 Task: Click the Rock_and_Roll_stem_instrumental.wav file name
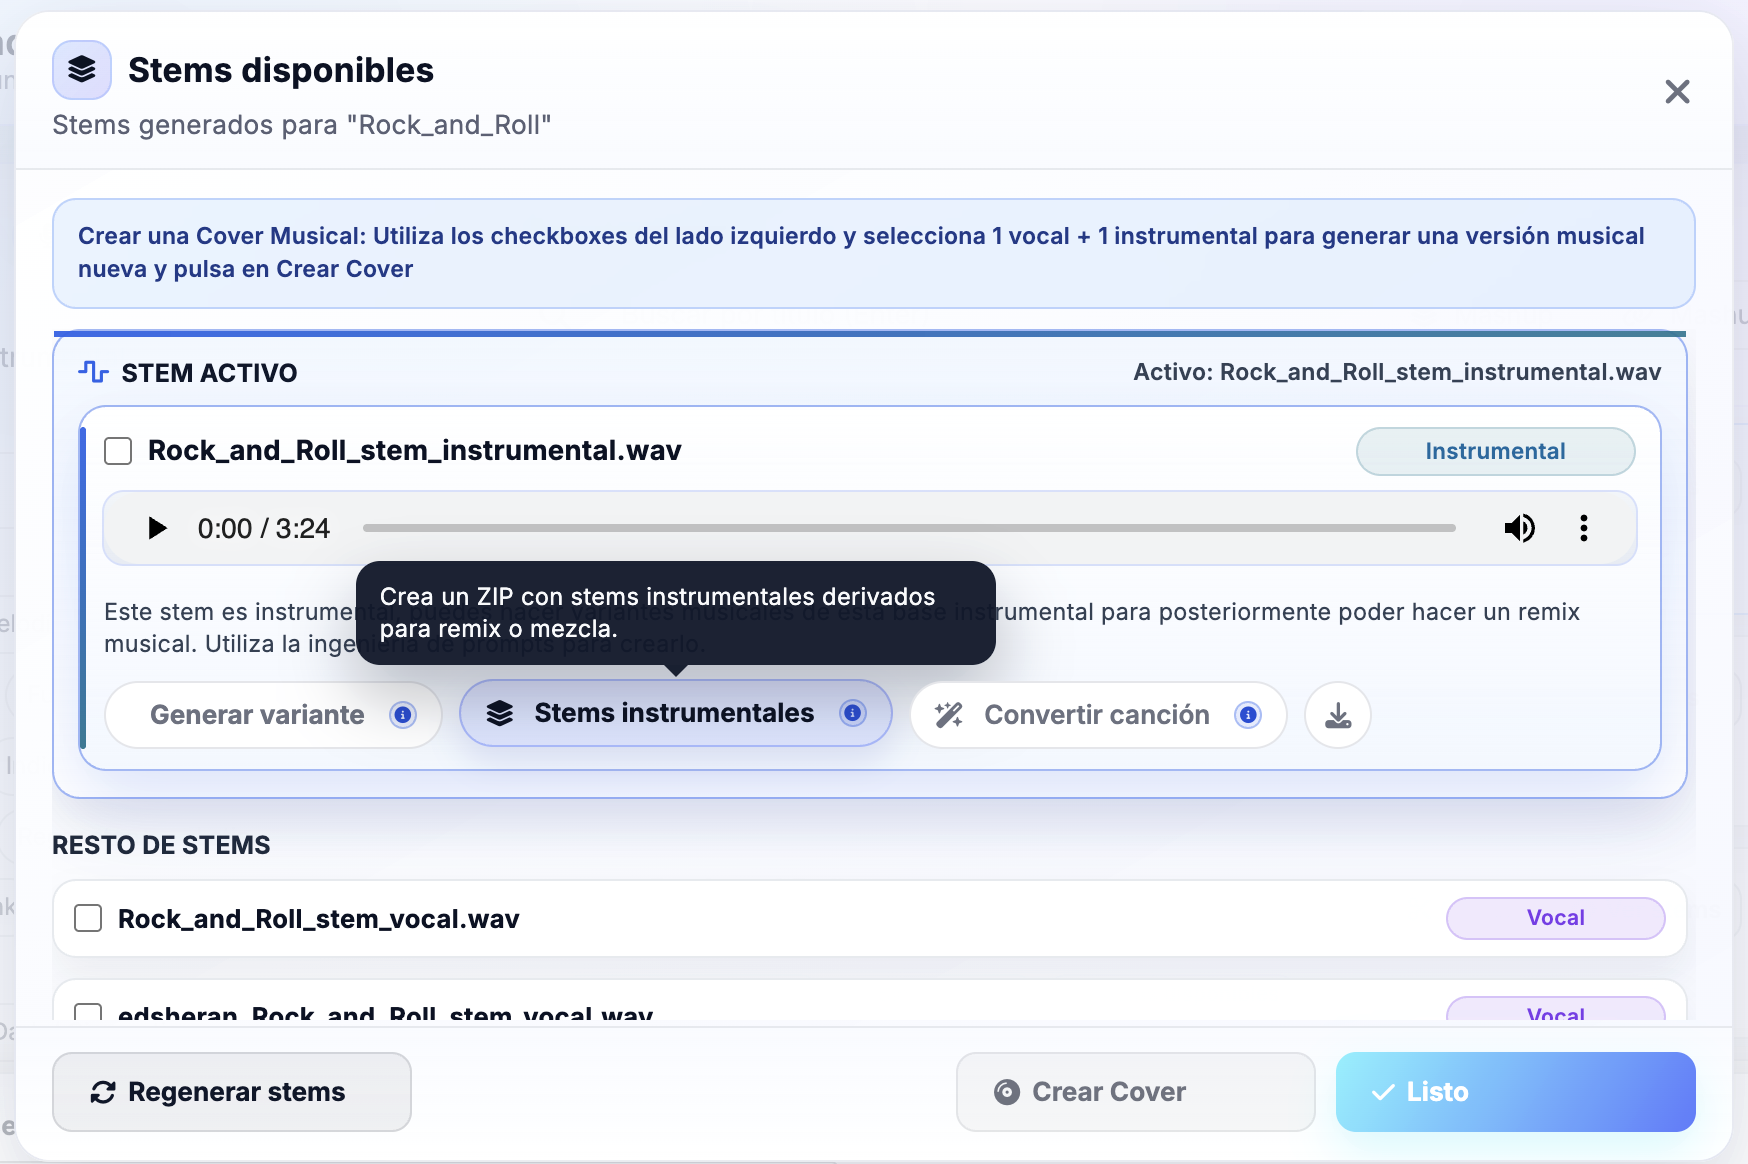click(x=415, y=451)
